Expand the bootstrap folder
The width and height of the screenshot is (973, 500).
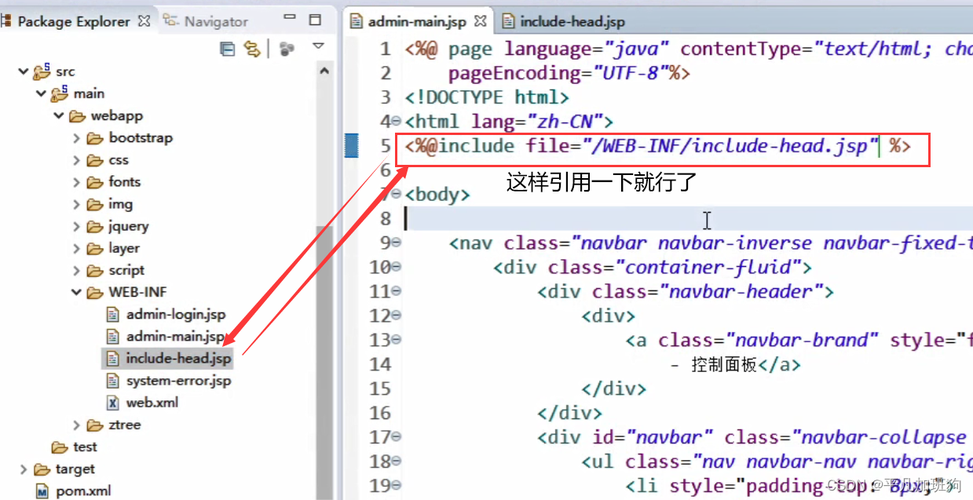(77, 138)
